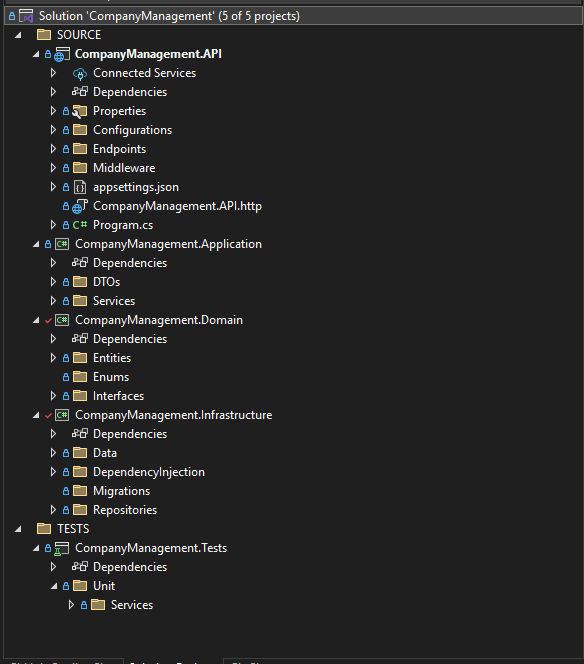Image resolution: width=584 pixels, height=664 pixels.
Task: Click the CompanyManagement.Application C# project icon
Action: coord(62,244)
